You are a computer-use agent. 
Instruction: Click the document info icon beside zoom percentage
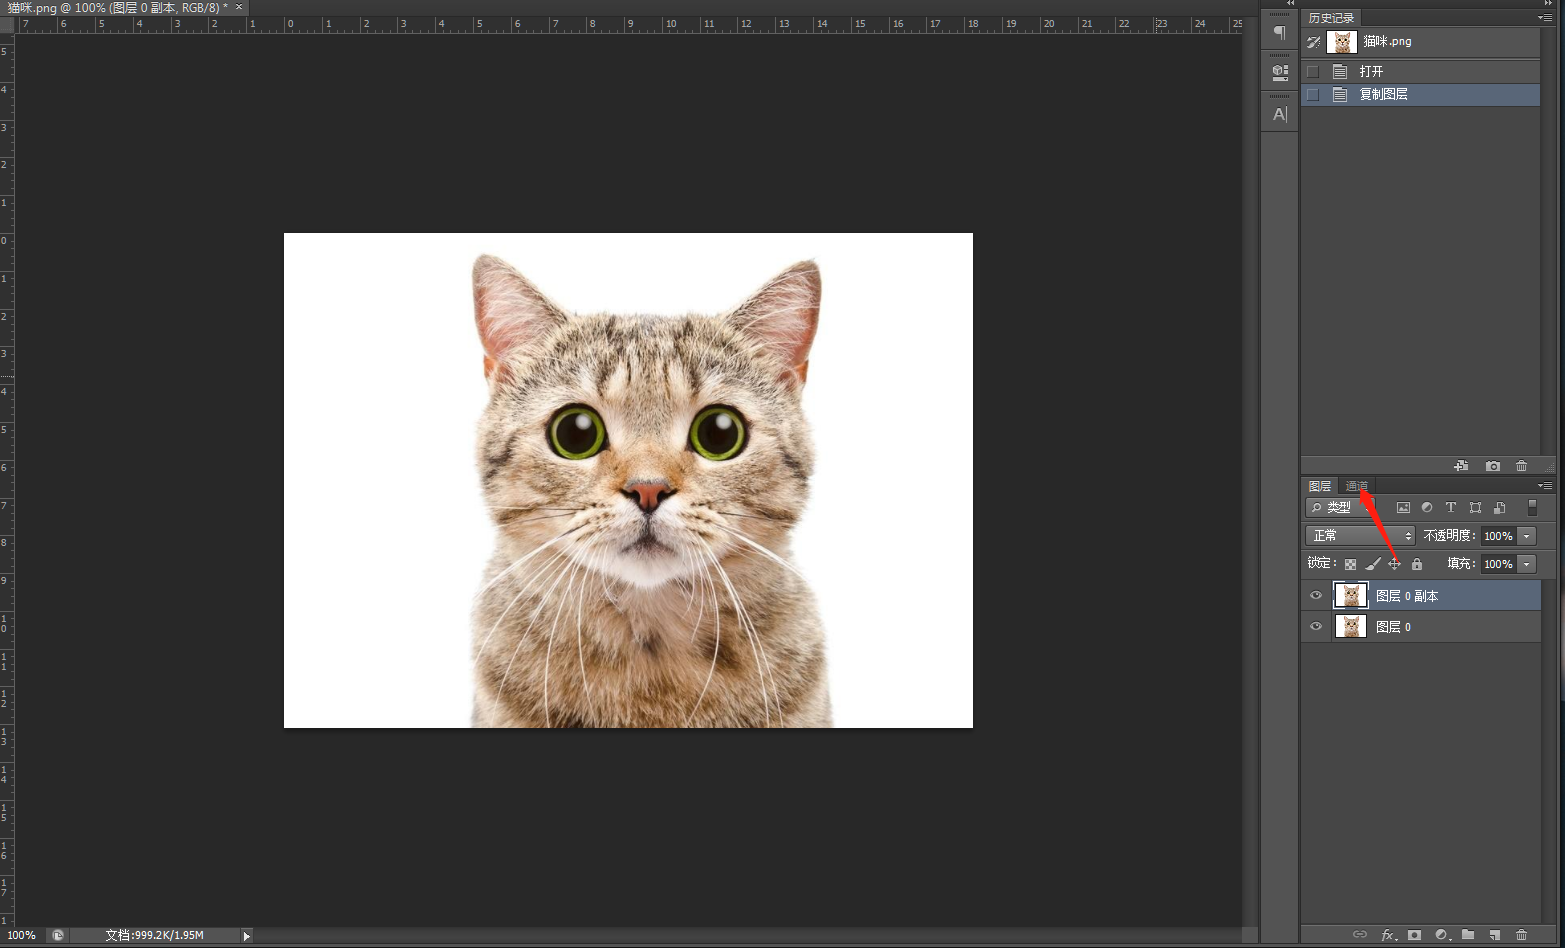[58, 935]
